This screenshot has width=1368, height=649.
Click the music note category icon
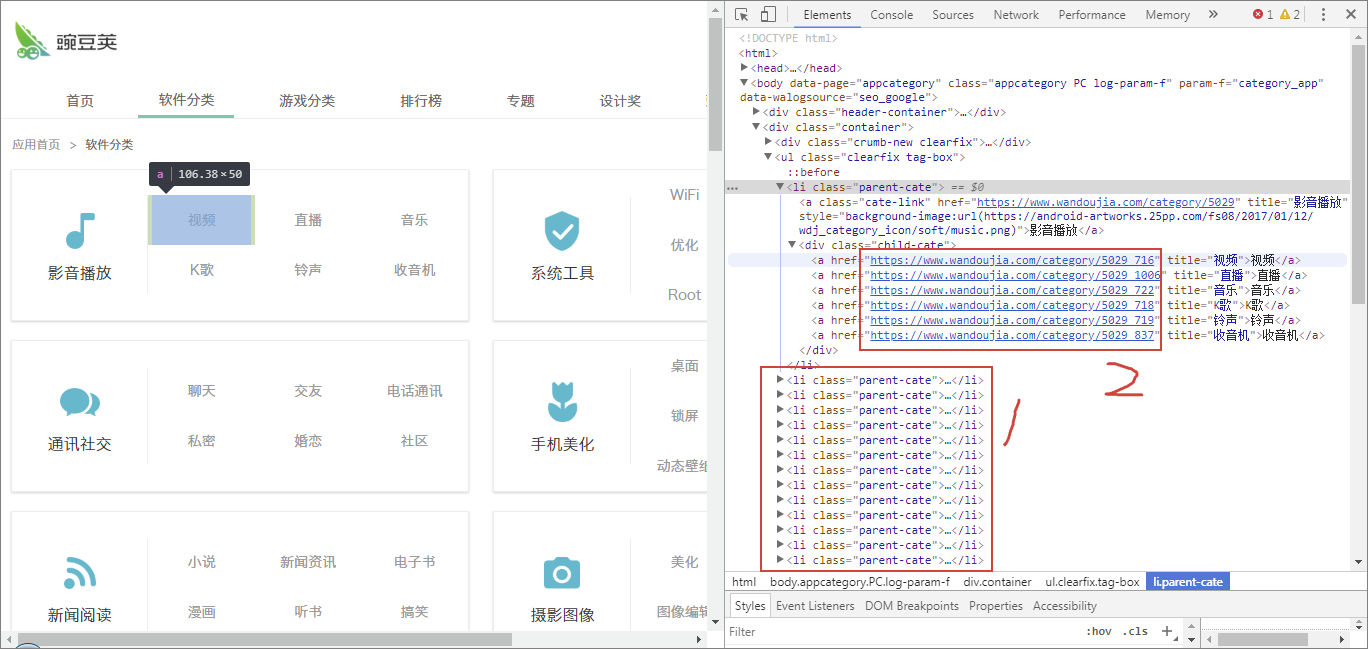tap(79, 231)
